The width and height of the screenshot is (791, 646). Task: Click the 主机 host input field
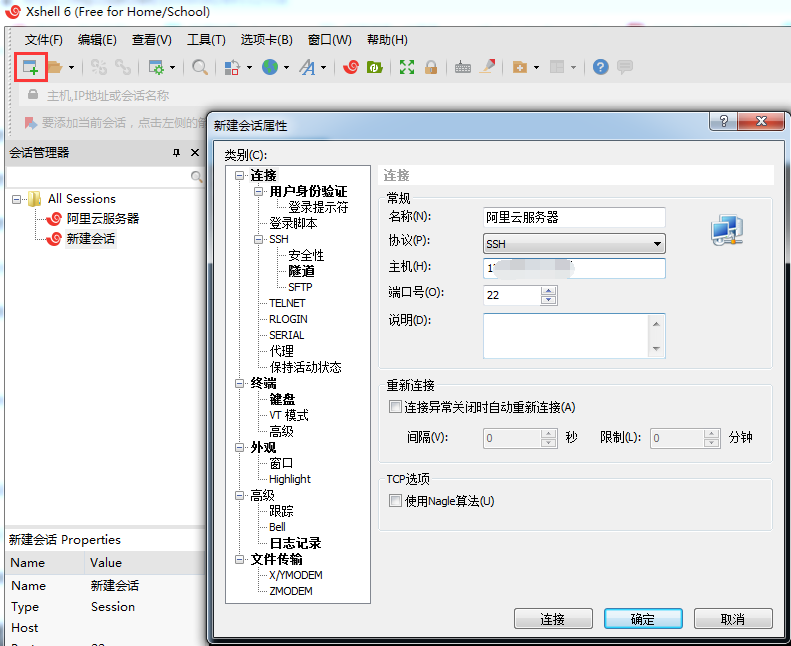coord(574,268)
